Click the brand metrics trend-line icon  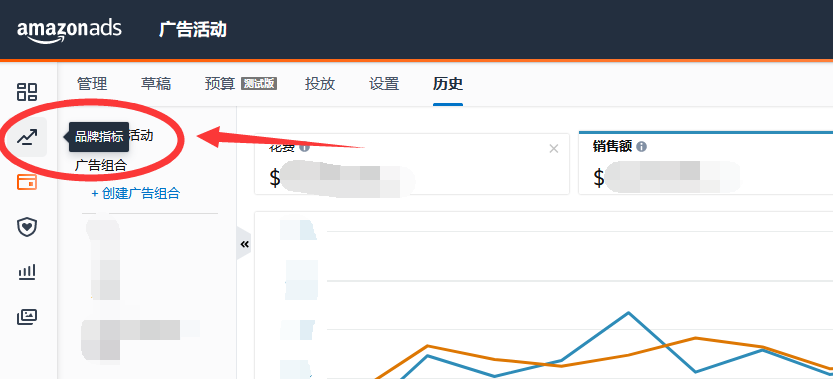(27, 137)
